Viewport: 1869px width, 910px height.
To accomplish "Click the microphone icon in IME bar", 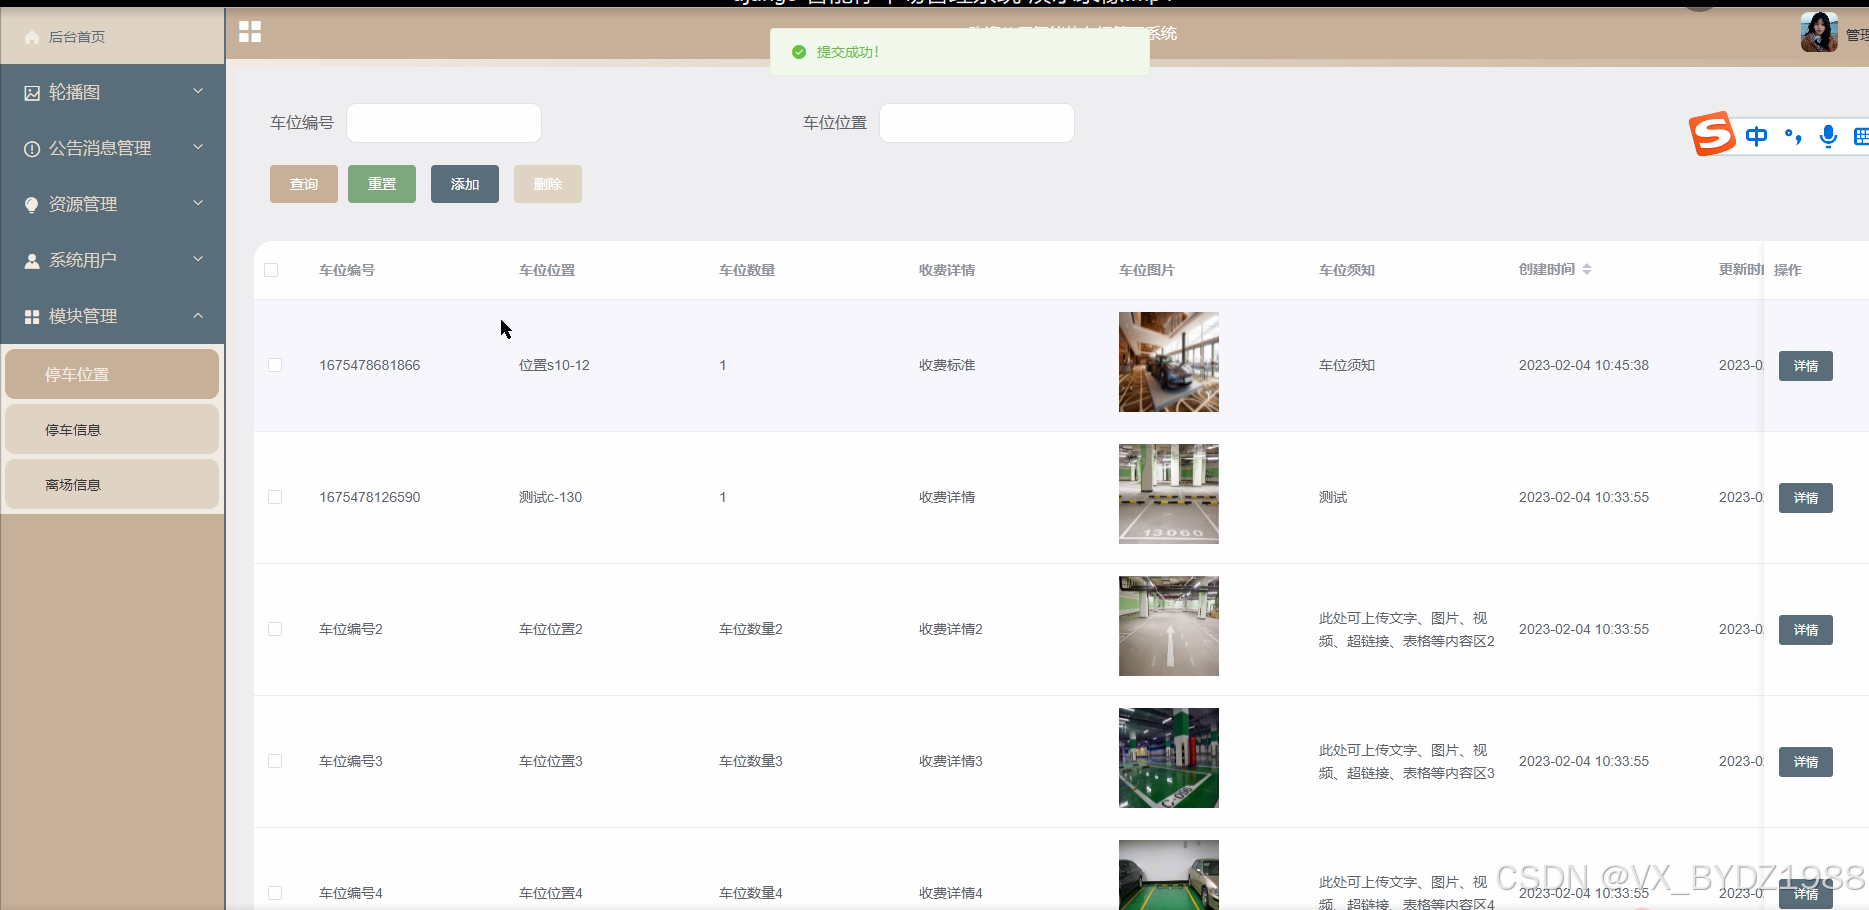I will 1828,136.
